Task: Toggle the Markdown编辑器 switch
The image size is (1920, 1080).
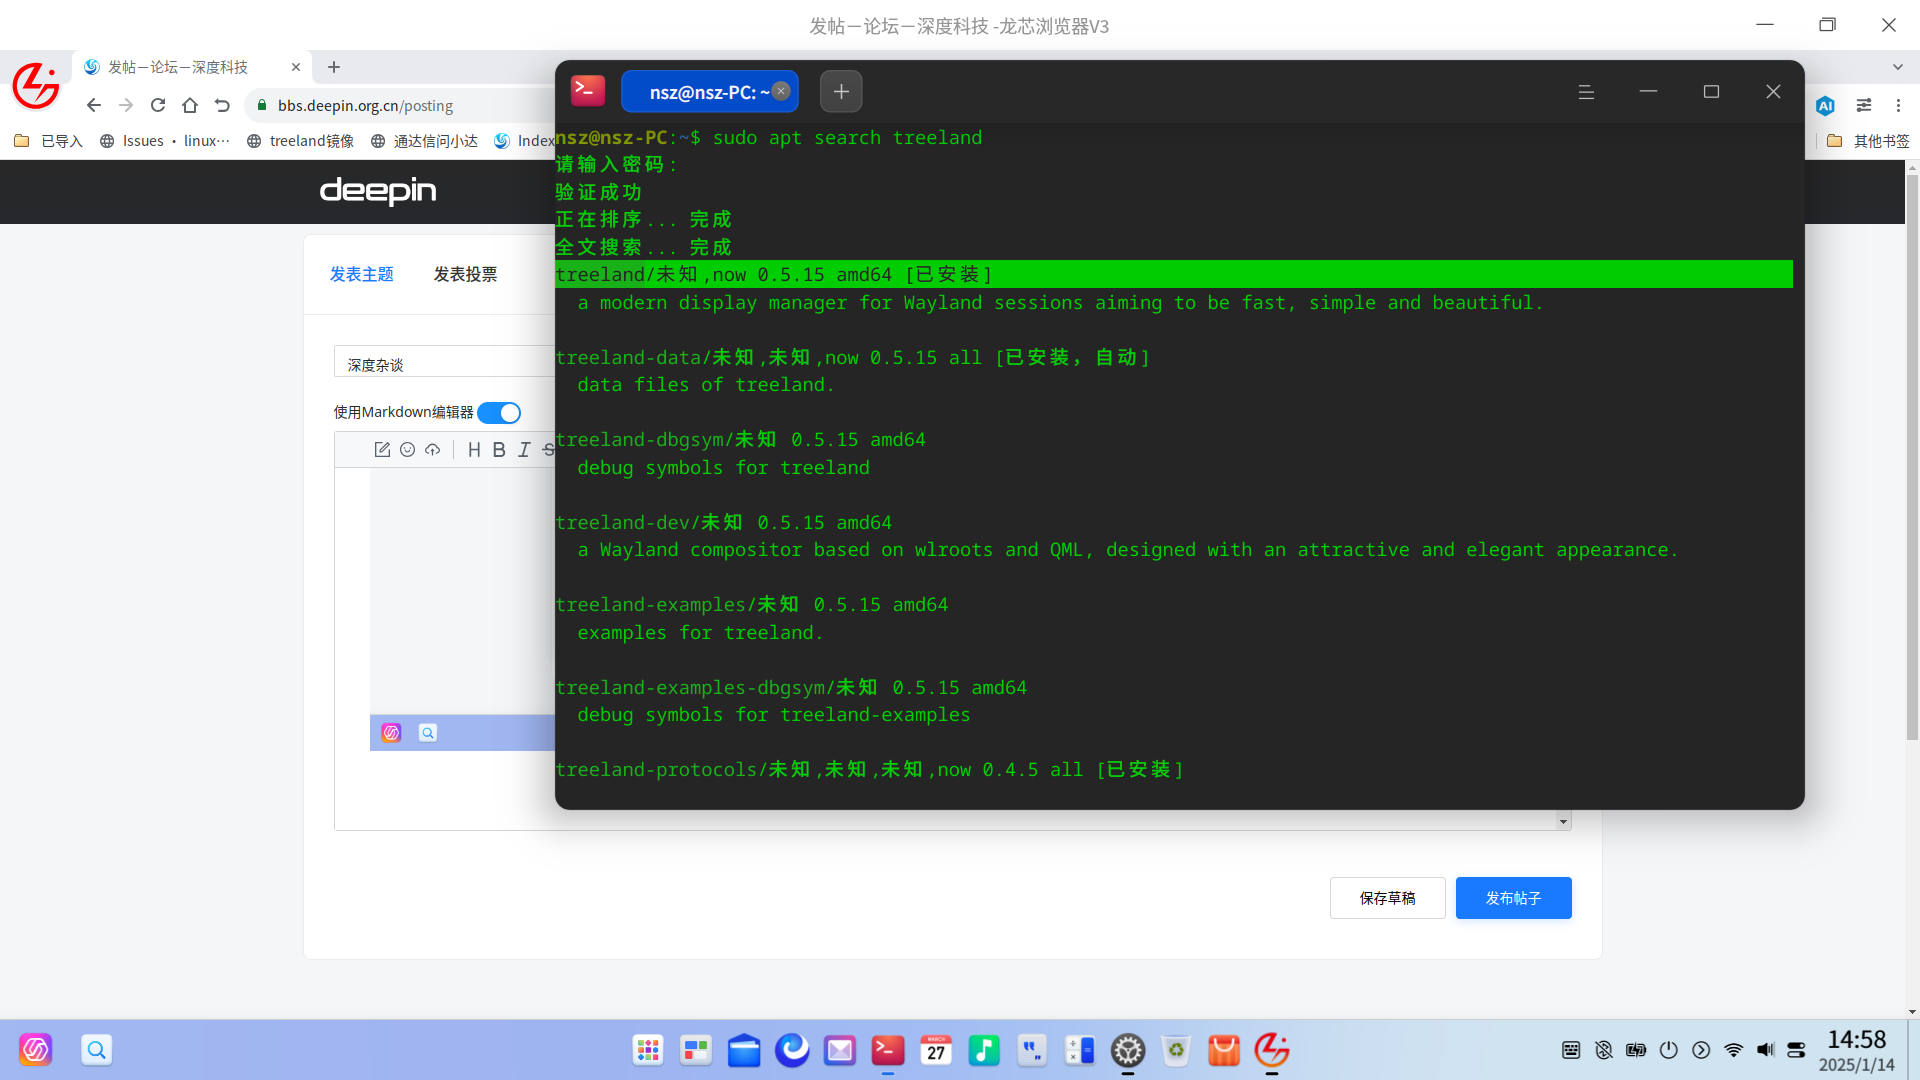Action: 499,413
